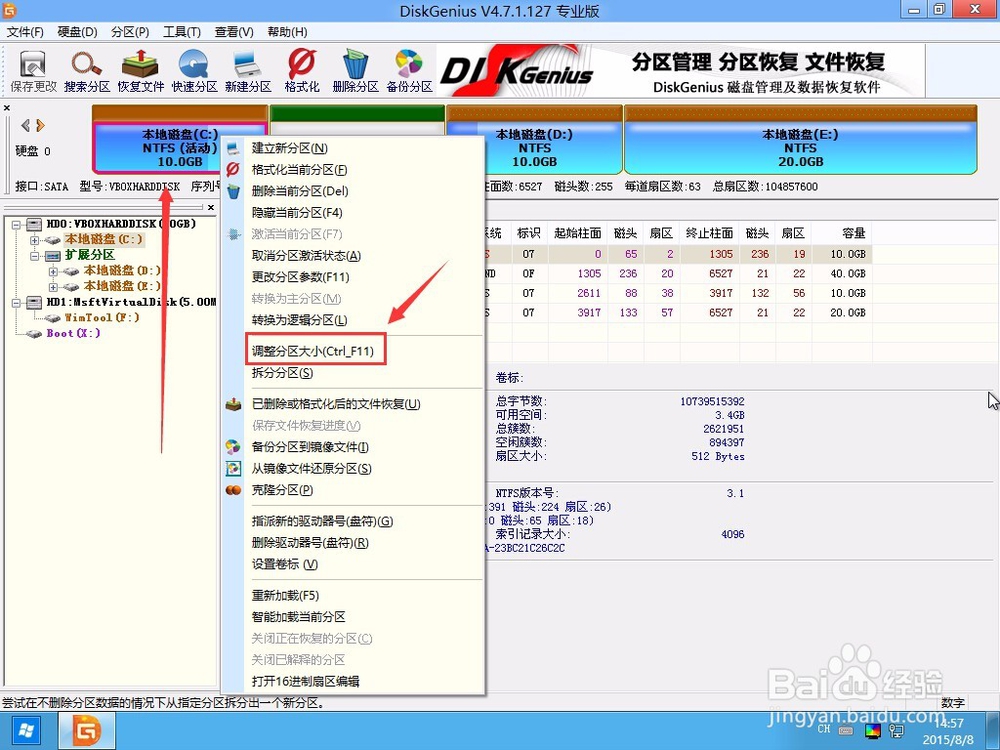1000x750 pixels.
Task: Select 备份分区到镜像文件(I) entry
Action: tap(310, 447)
